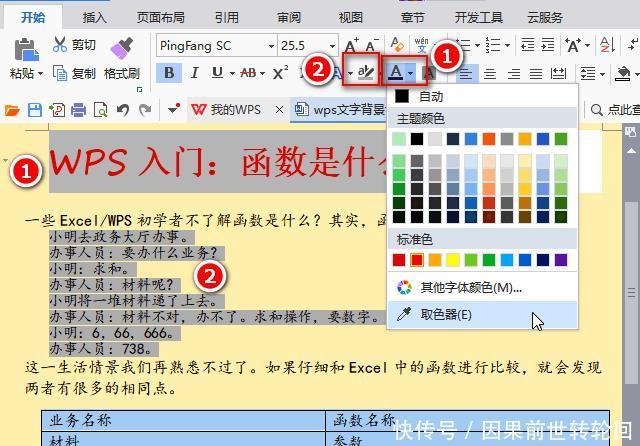The height and width of the screenshot is (446, 640).
Task: Pick the orange theme color in top row
Action: click(x=489, y=139)
